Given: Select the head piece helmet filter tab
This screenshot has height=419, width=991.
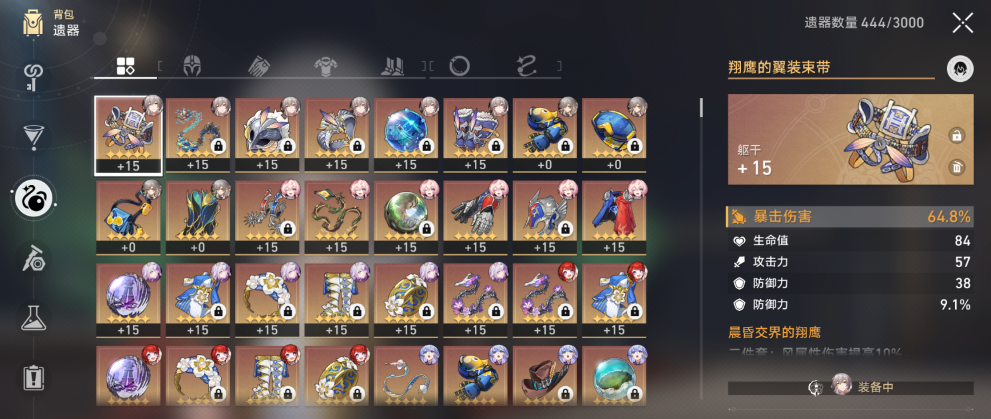Looking at the screenshot, I should (192, 65).
